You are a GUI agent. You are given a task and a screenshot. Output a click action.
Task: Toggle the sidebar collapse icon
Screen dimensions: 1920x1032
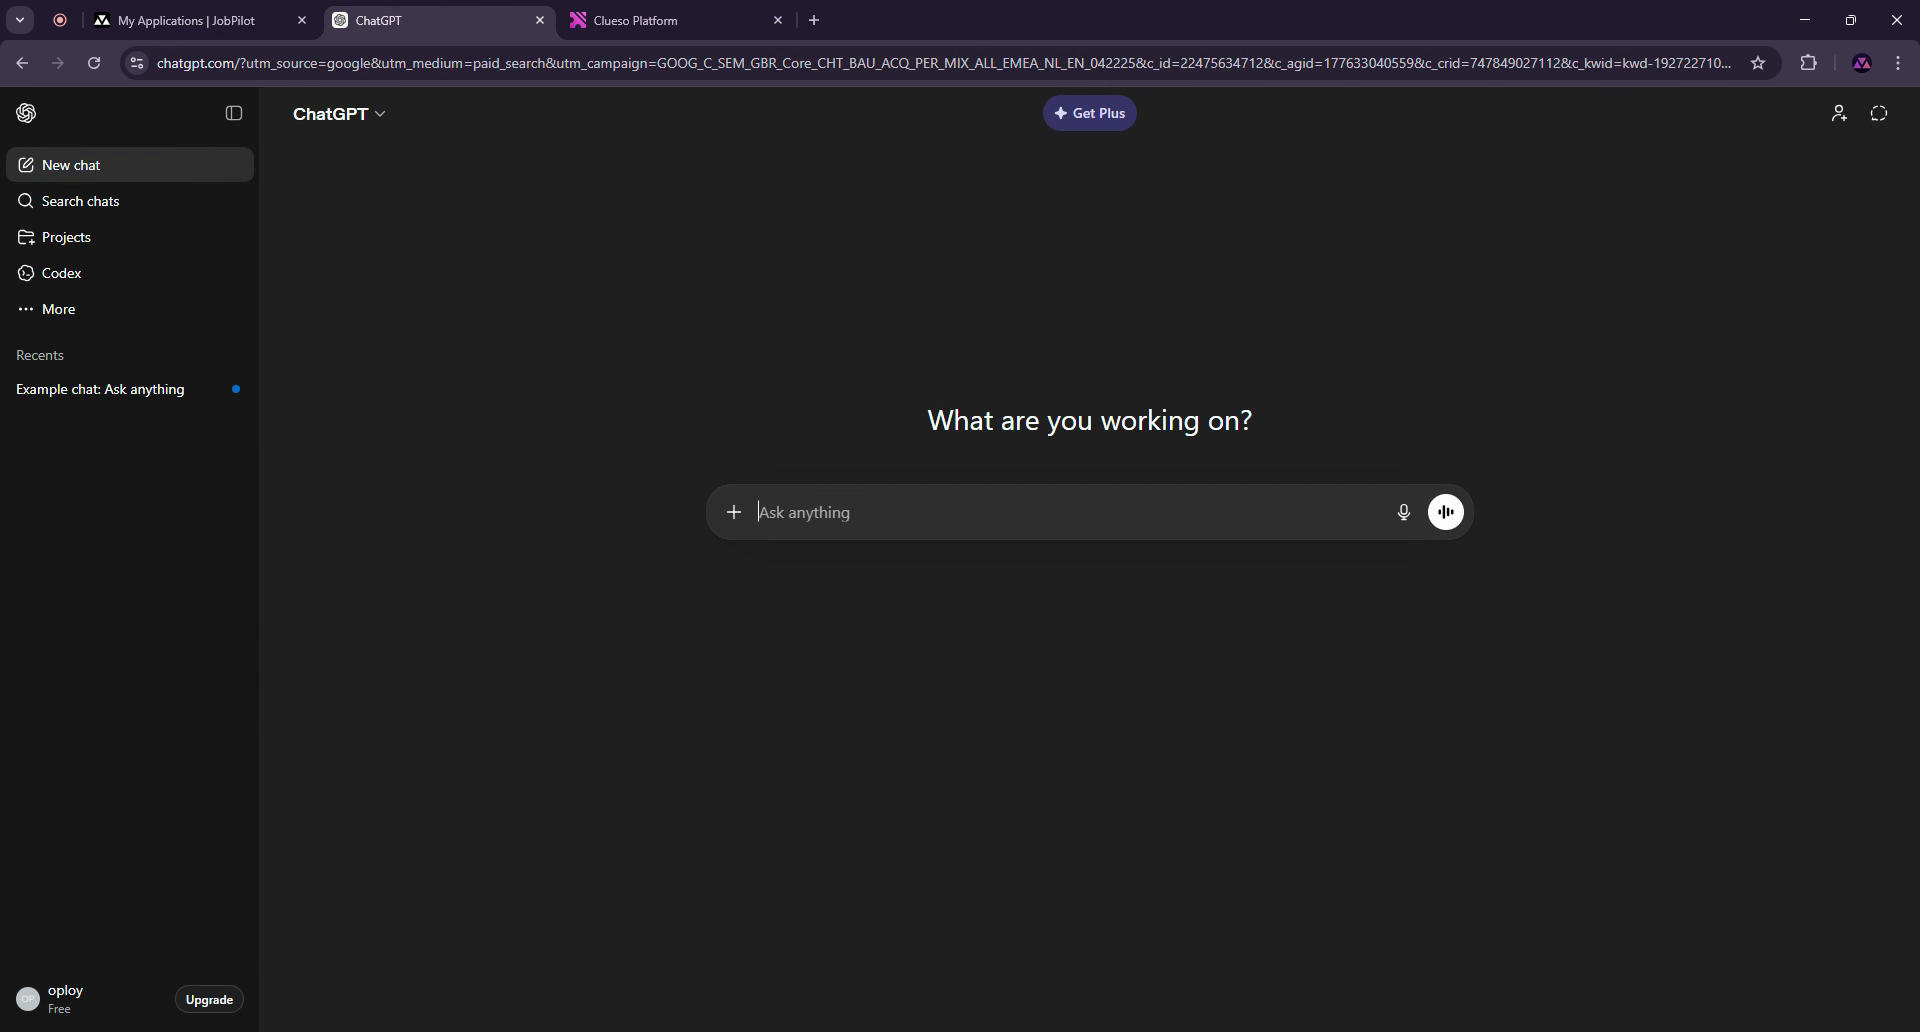[234, 113]
